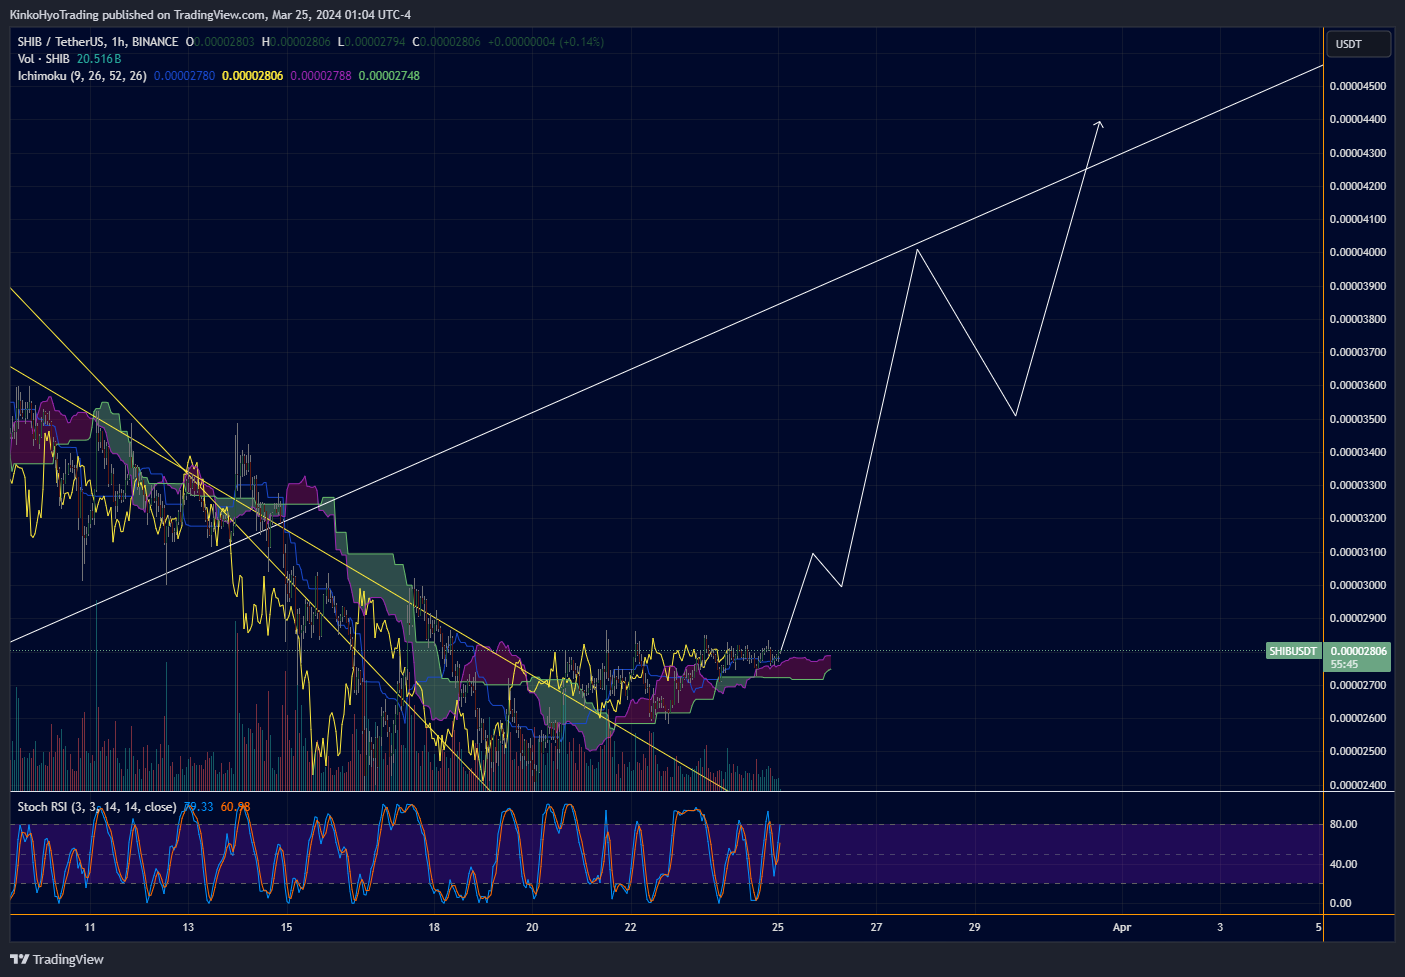Click date label 13 on time axis
Image resolution: width=1405 pixels, height=977 pixels.
(x=188, y=927)
